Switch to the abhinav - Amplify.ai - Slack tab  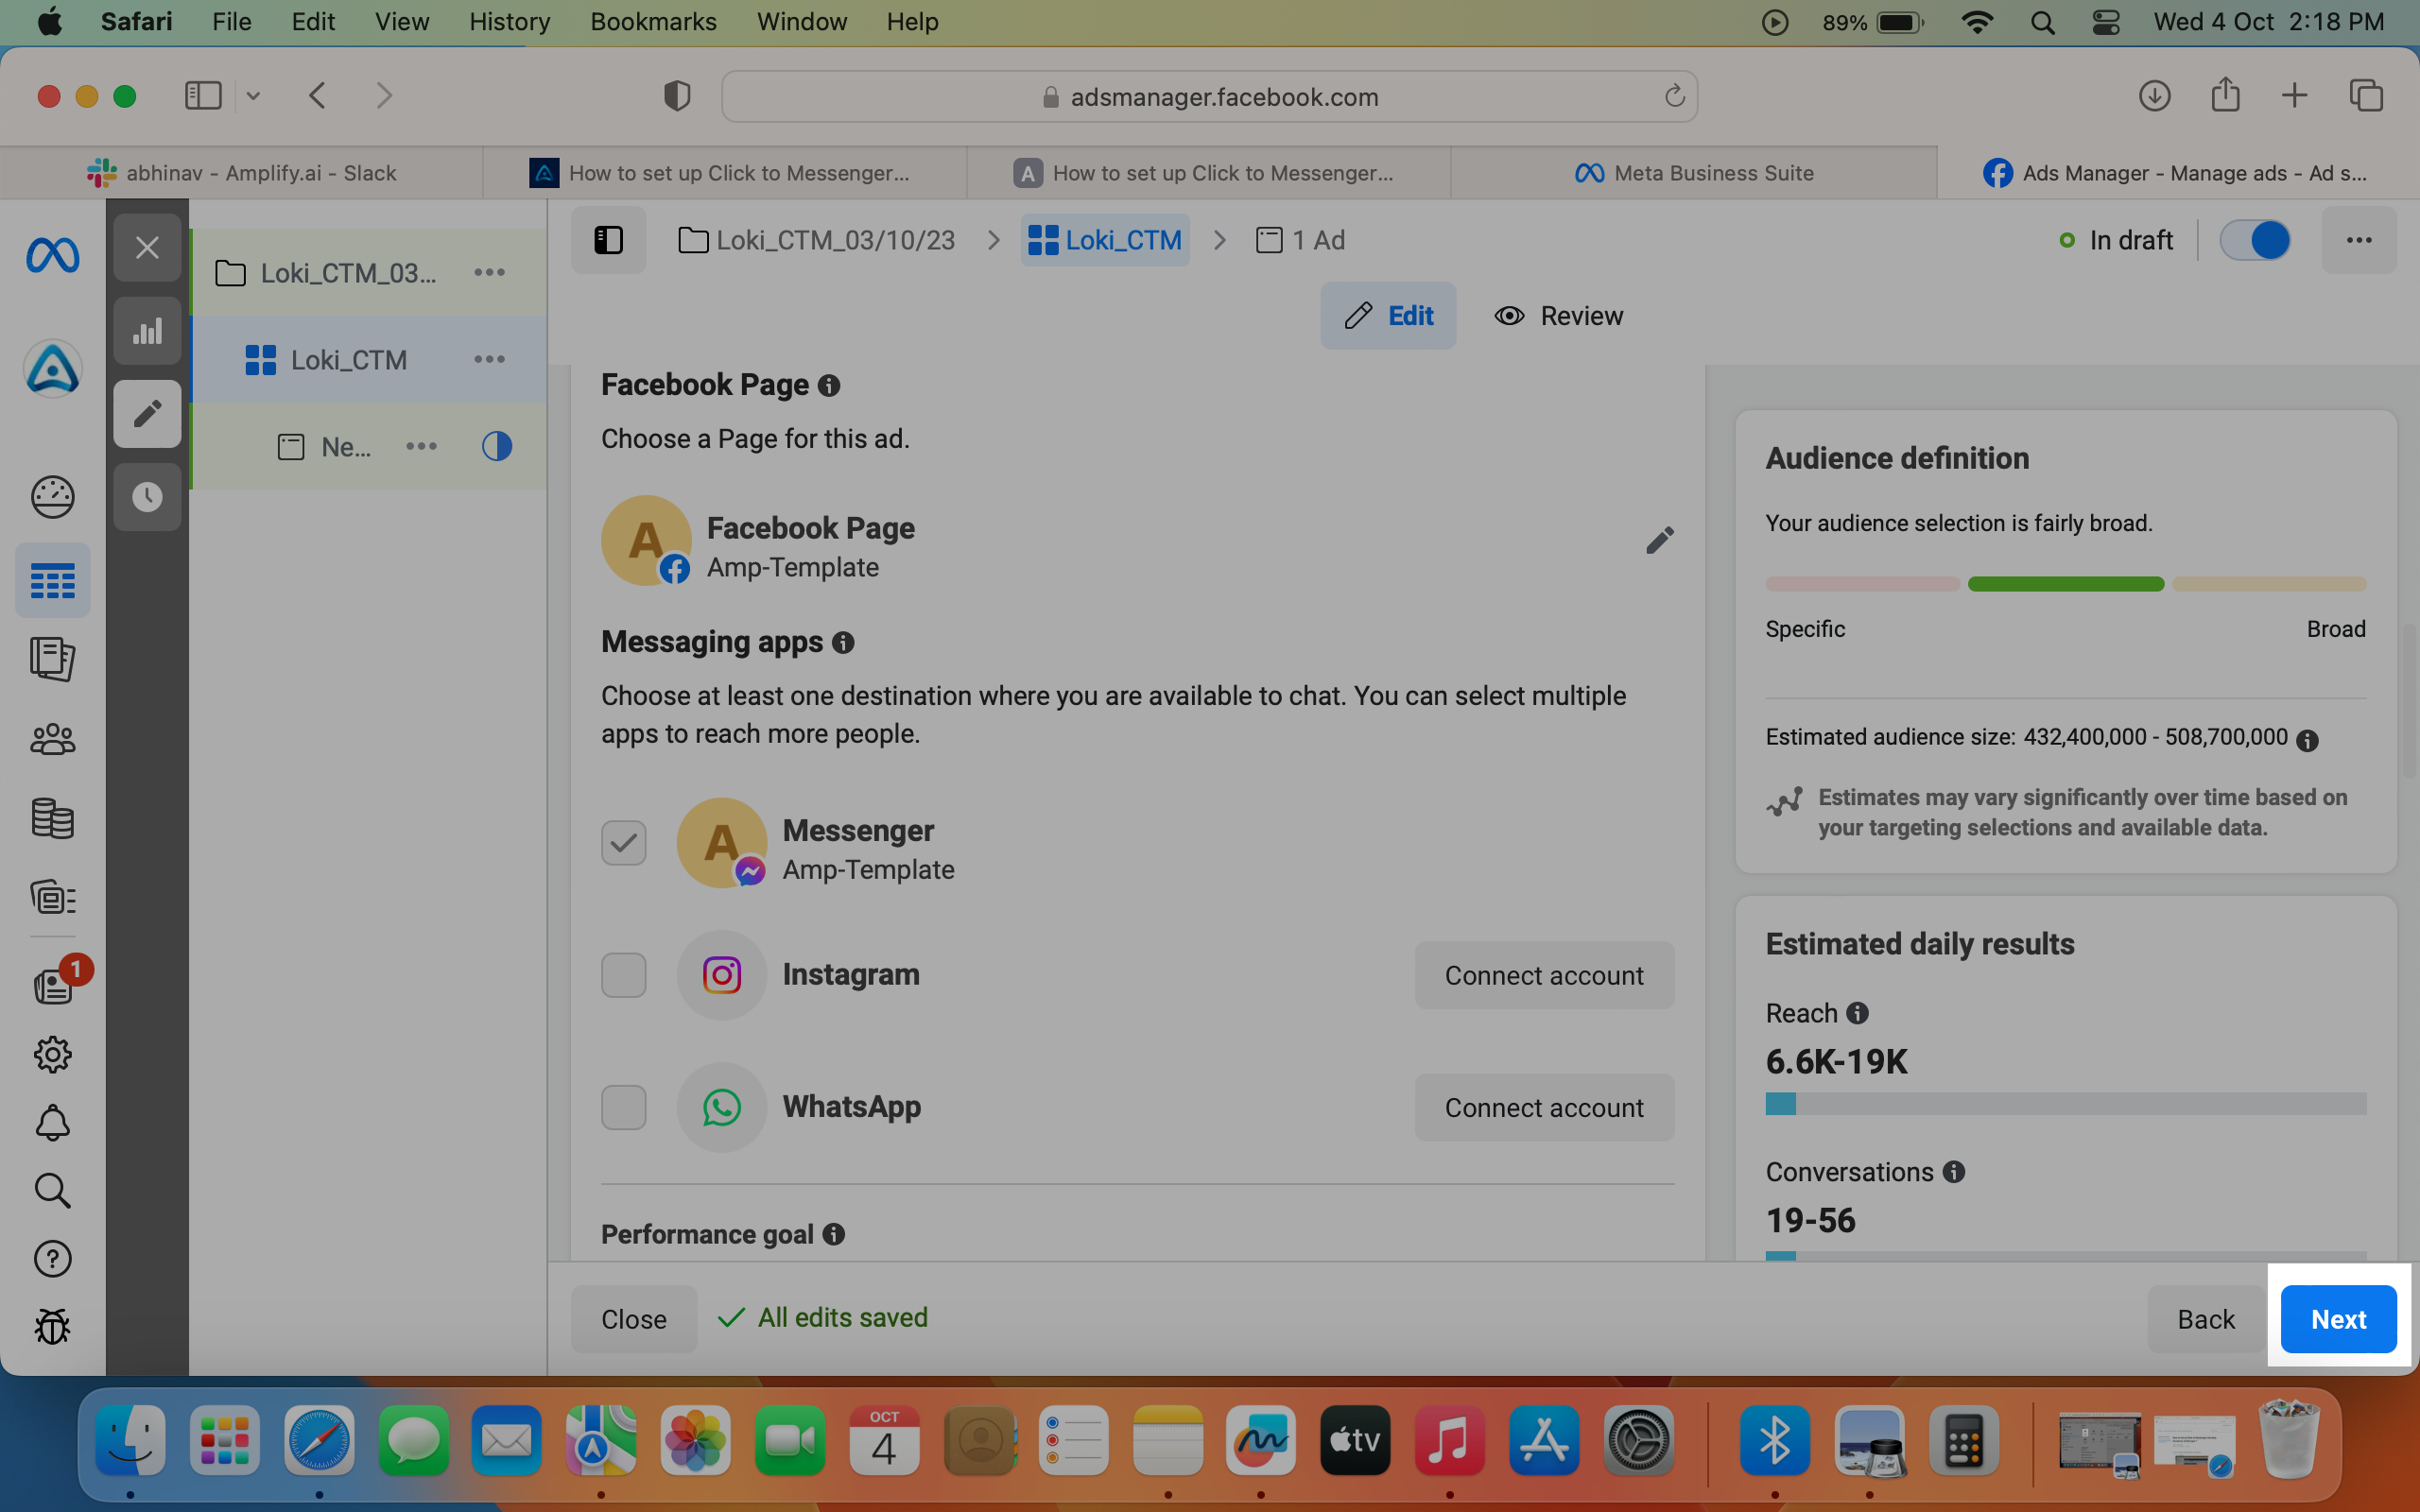(242, 173)
